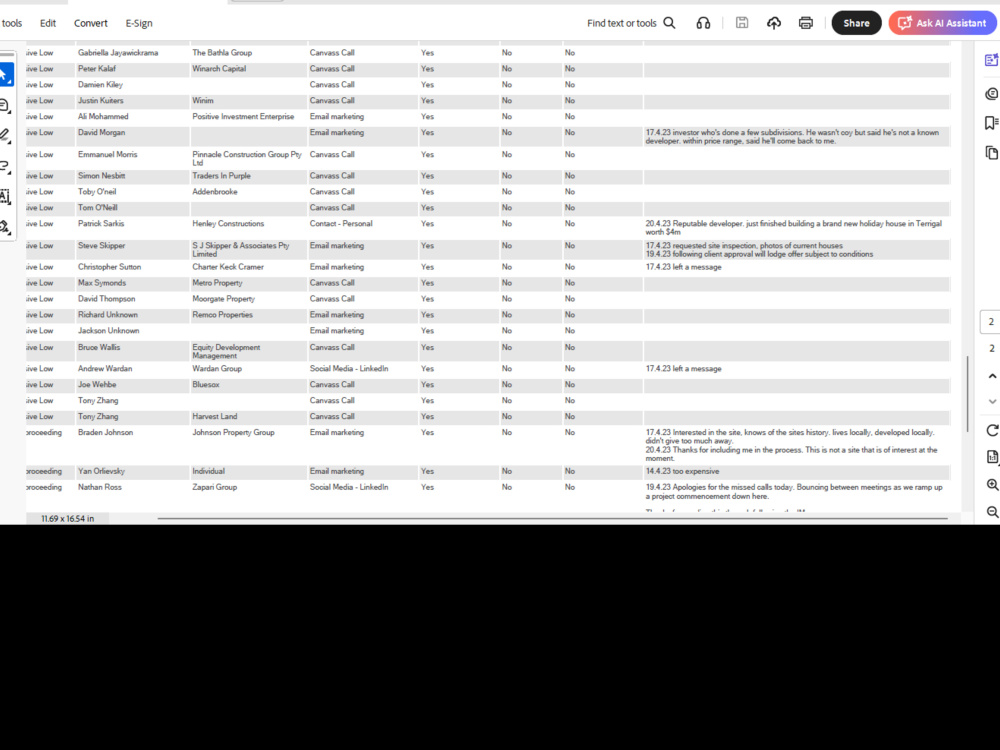Open the Convert menu
Screen dimensions: 1000x750
coord(91,23)
